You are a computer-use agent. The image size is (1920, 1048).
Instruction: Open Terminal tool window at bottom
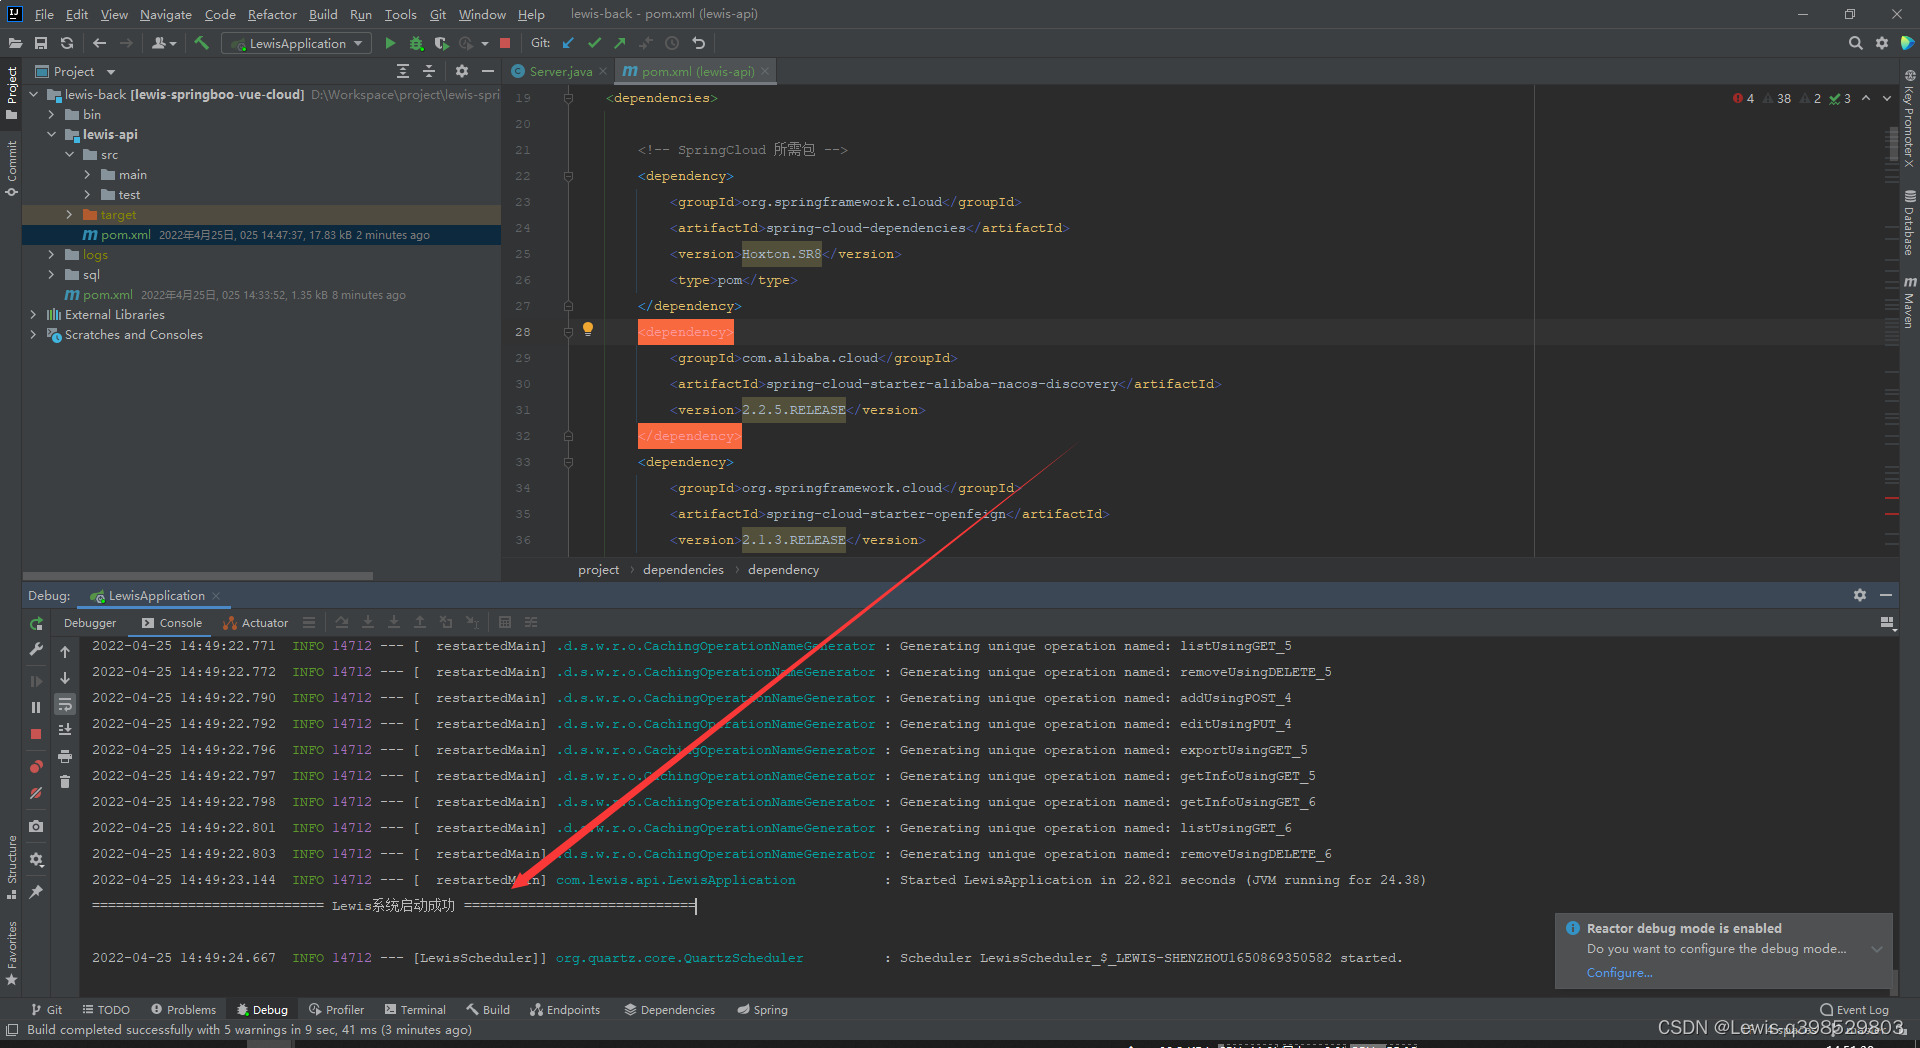[415, 1010]
